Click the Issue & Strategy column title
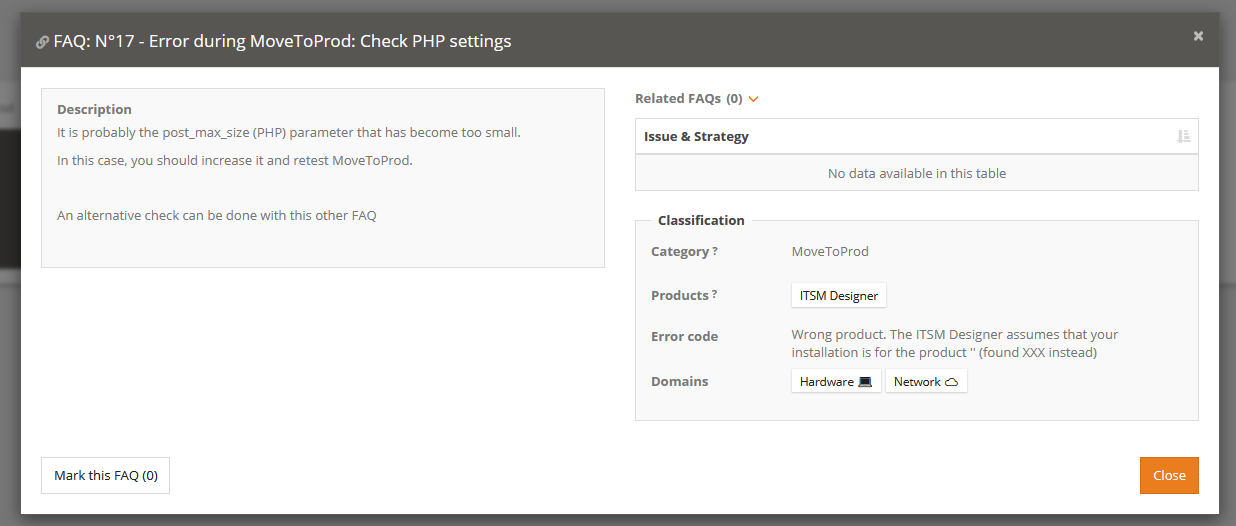This screenshot has width=1236, height=526. click(696, 136)
